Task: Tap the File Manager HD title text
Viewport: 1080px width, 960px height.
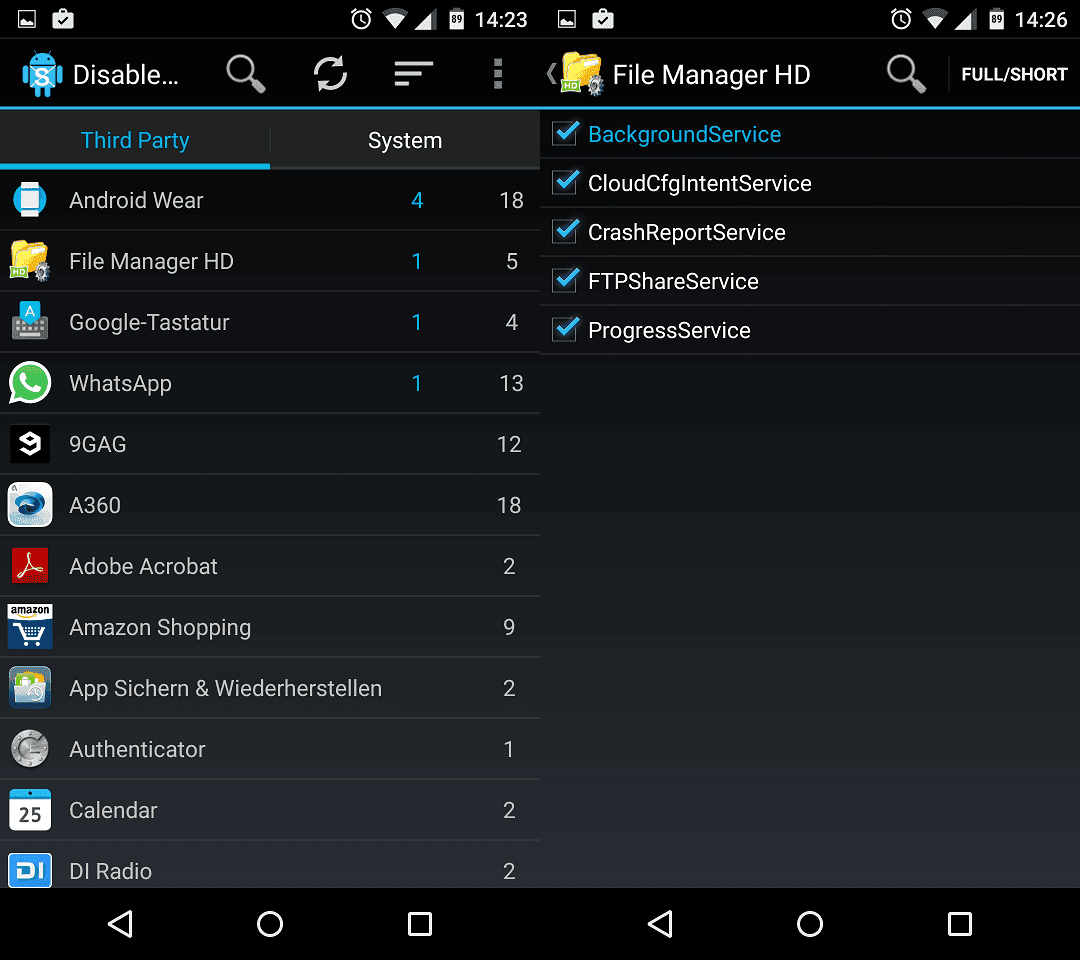Action: (x=711, y=74)
